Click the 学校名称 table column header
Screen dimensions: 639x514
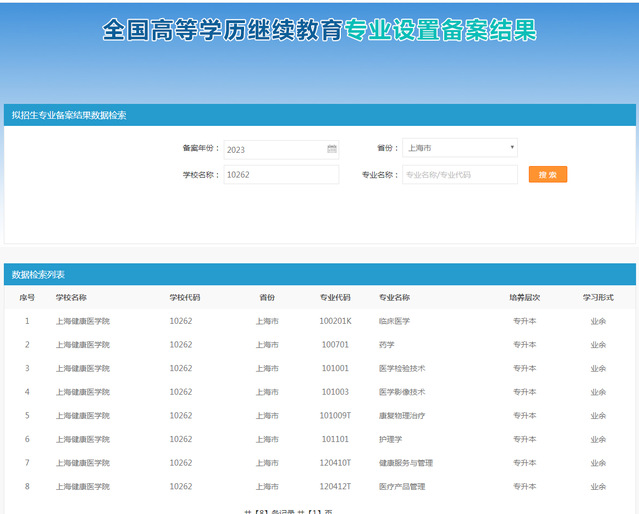(71, 297)
